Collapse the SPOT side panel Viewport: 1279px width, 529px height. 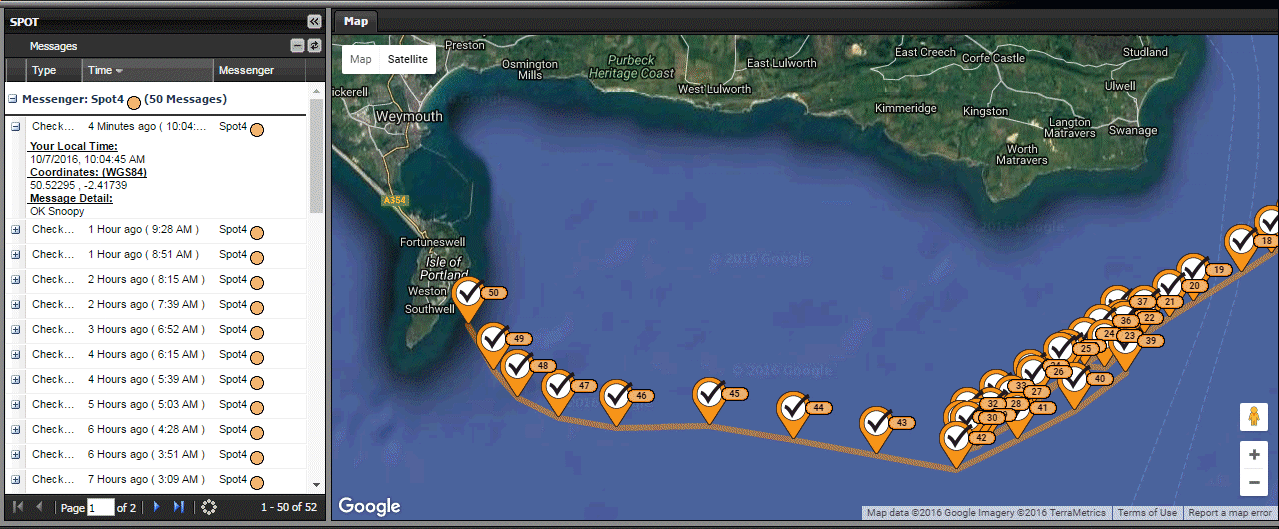coord(314,21)
